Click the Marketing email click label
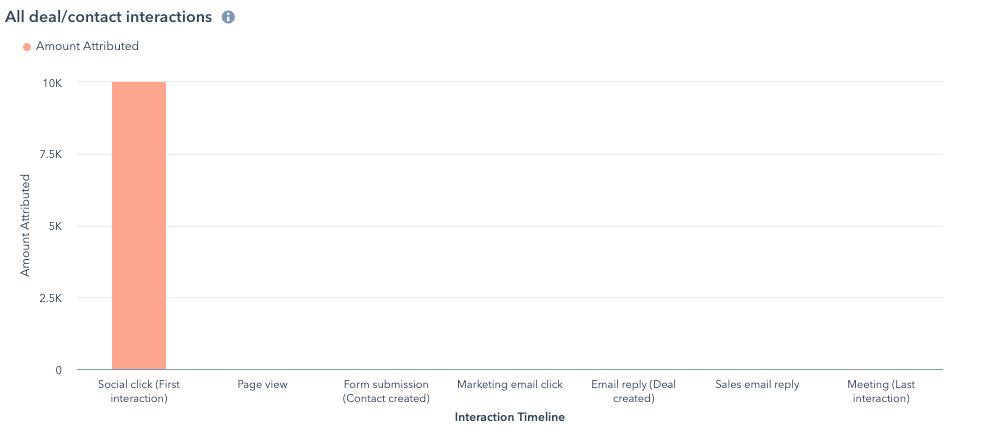991x443 pixels. tap(510, 384)
